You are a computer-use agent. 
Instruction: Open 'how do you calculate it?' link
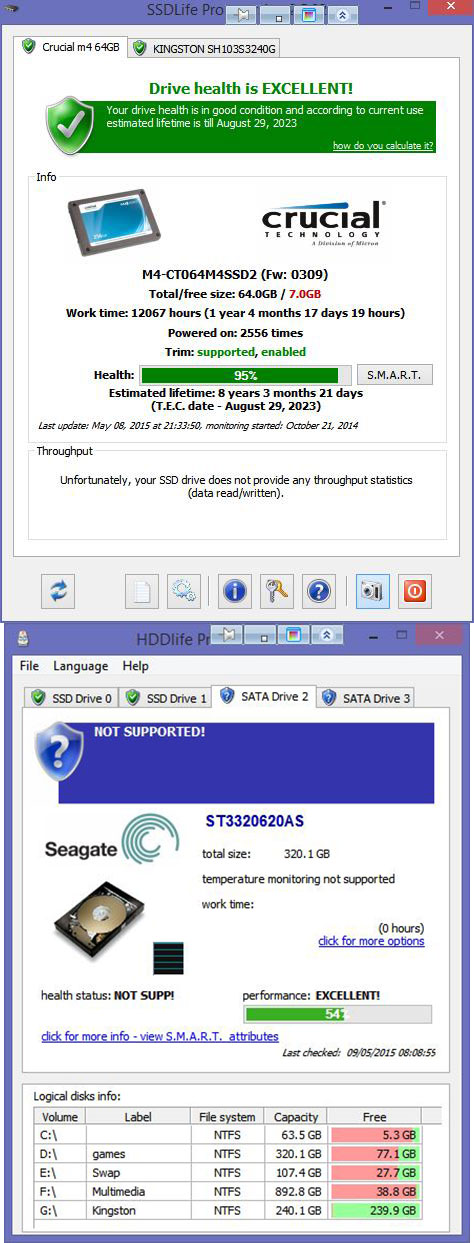point(383,146)
